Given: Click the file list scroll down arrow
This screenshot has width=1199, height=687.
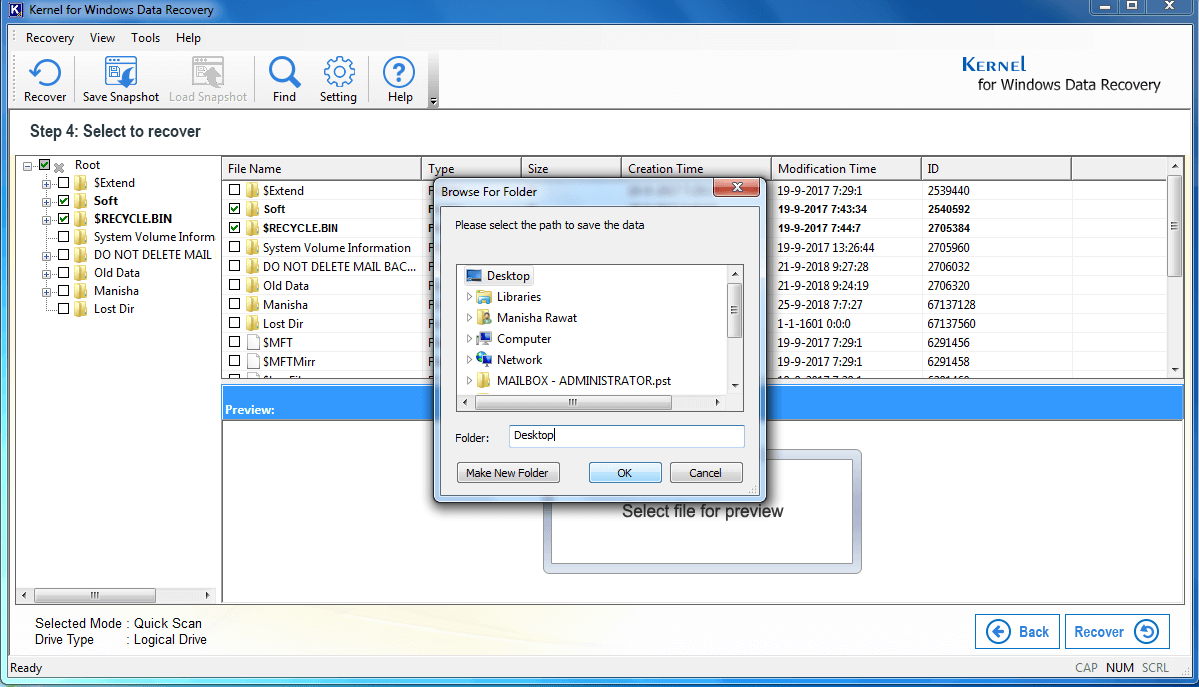Looking at the screenshot, I should click(1175, 370).
